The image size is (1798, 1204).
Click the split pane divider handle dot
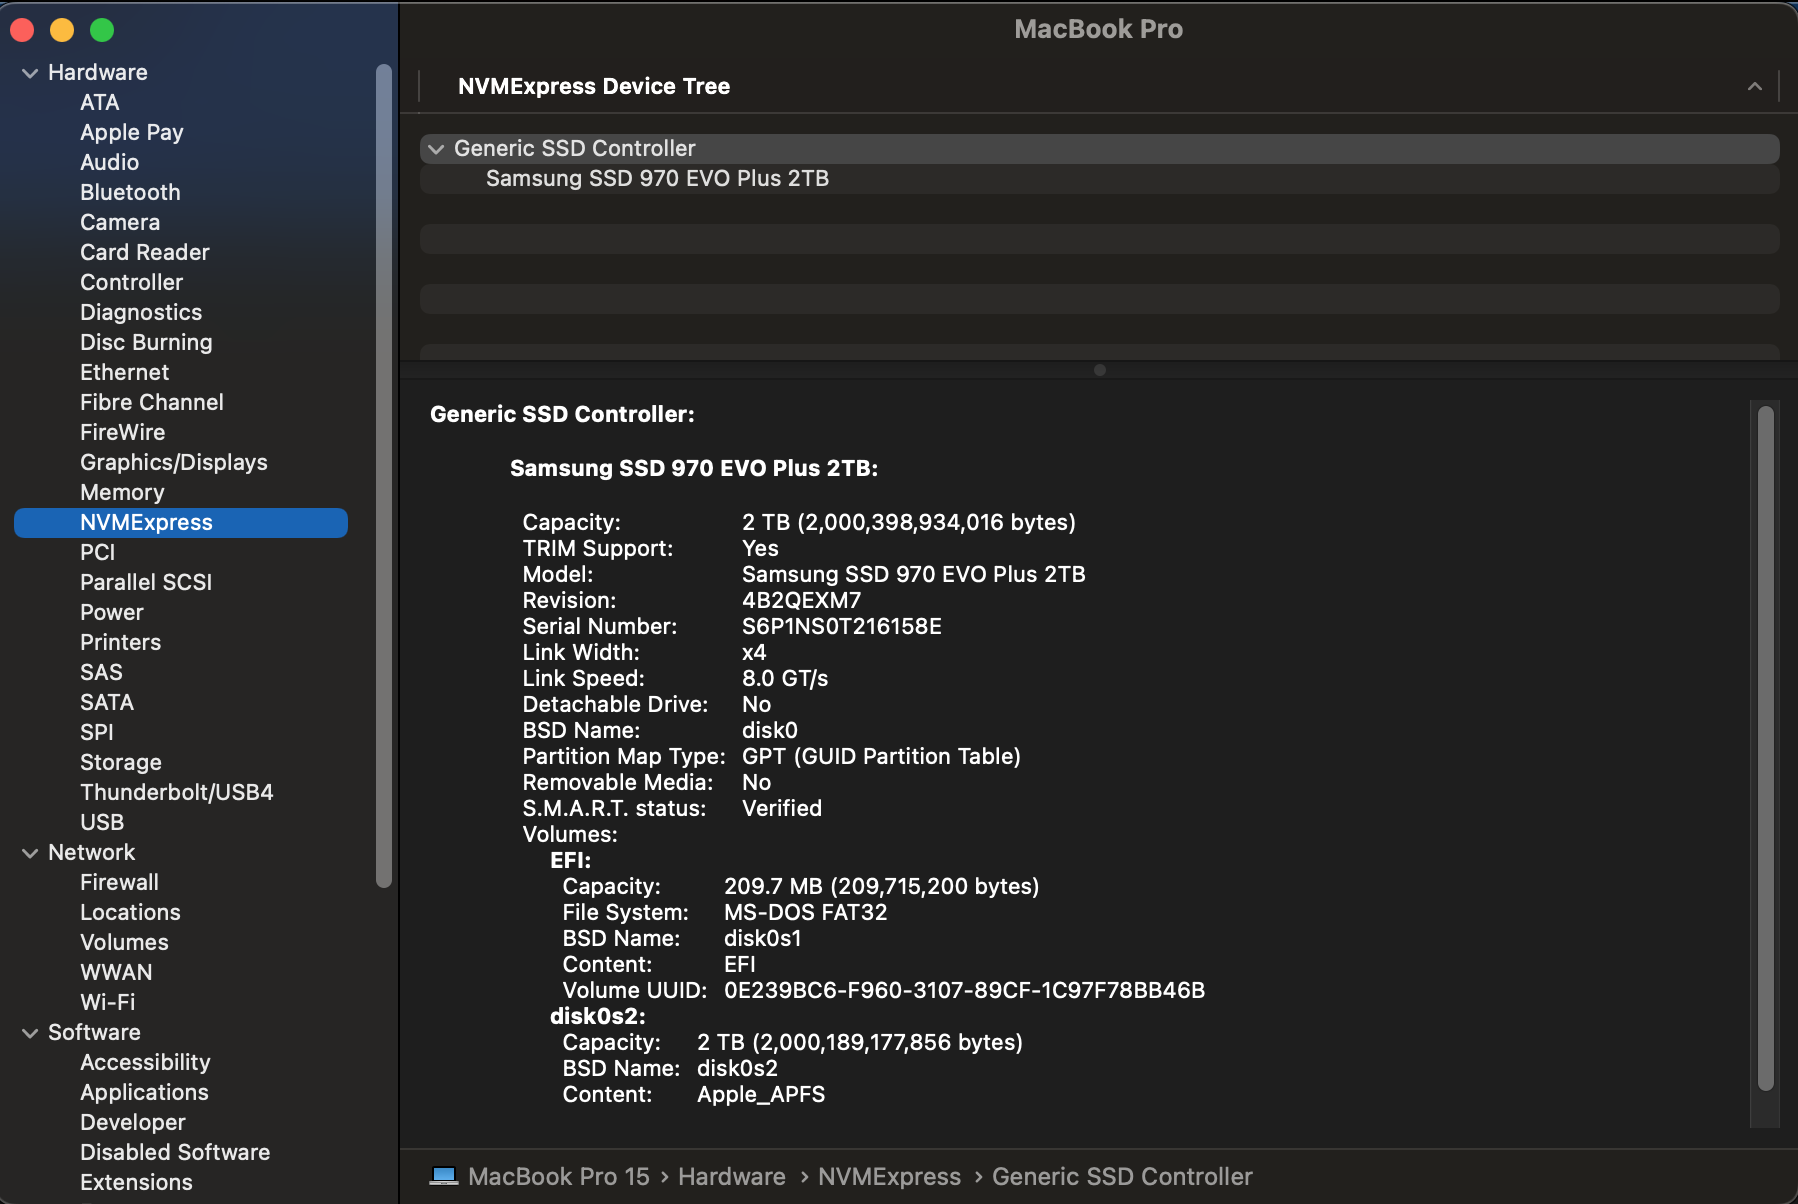1100,370
